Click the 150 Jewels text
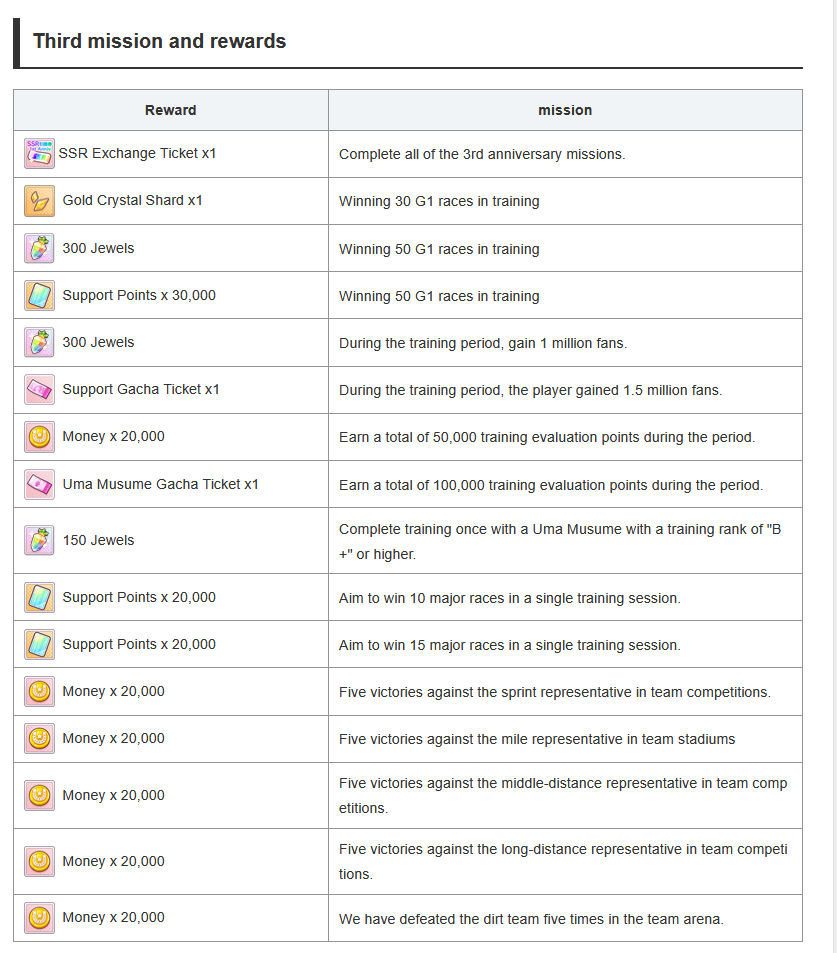Screen dimensions: 837x953 [x=98, y=540]
